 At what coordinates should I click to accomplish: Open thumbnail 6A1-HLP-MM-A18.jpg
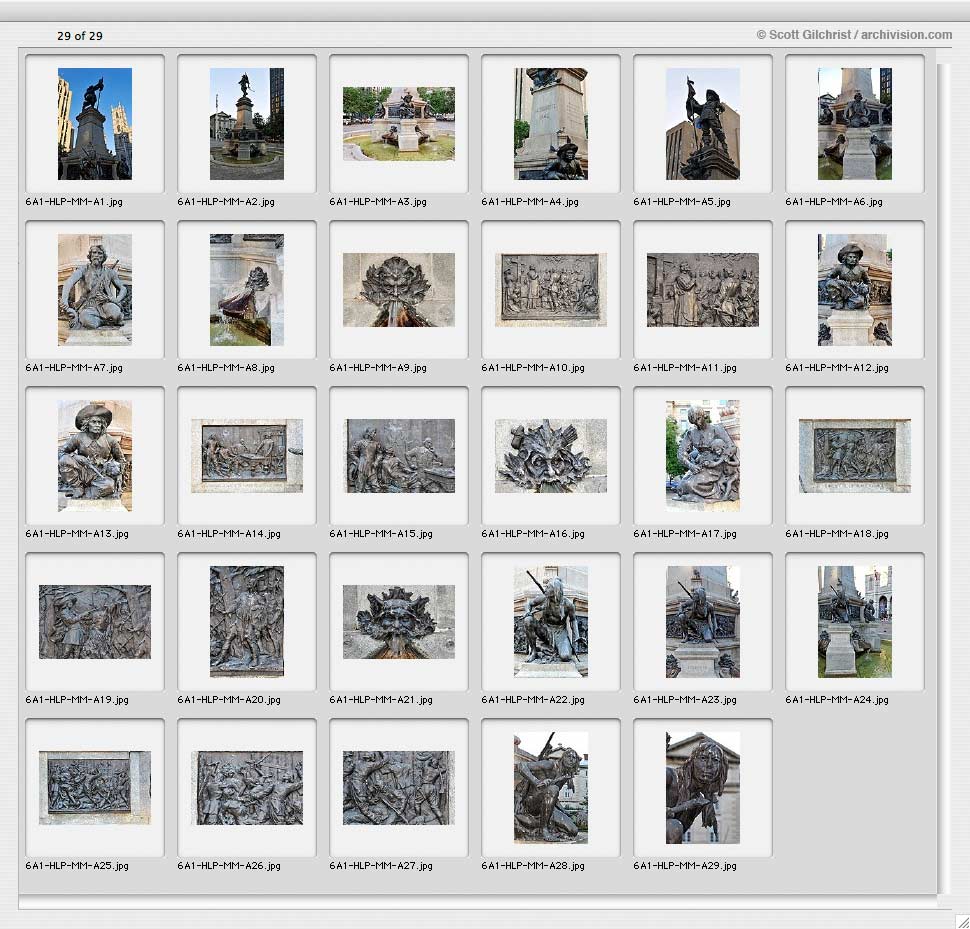855,456
